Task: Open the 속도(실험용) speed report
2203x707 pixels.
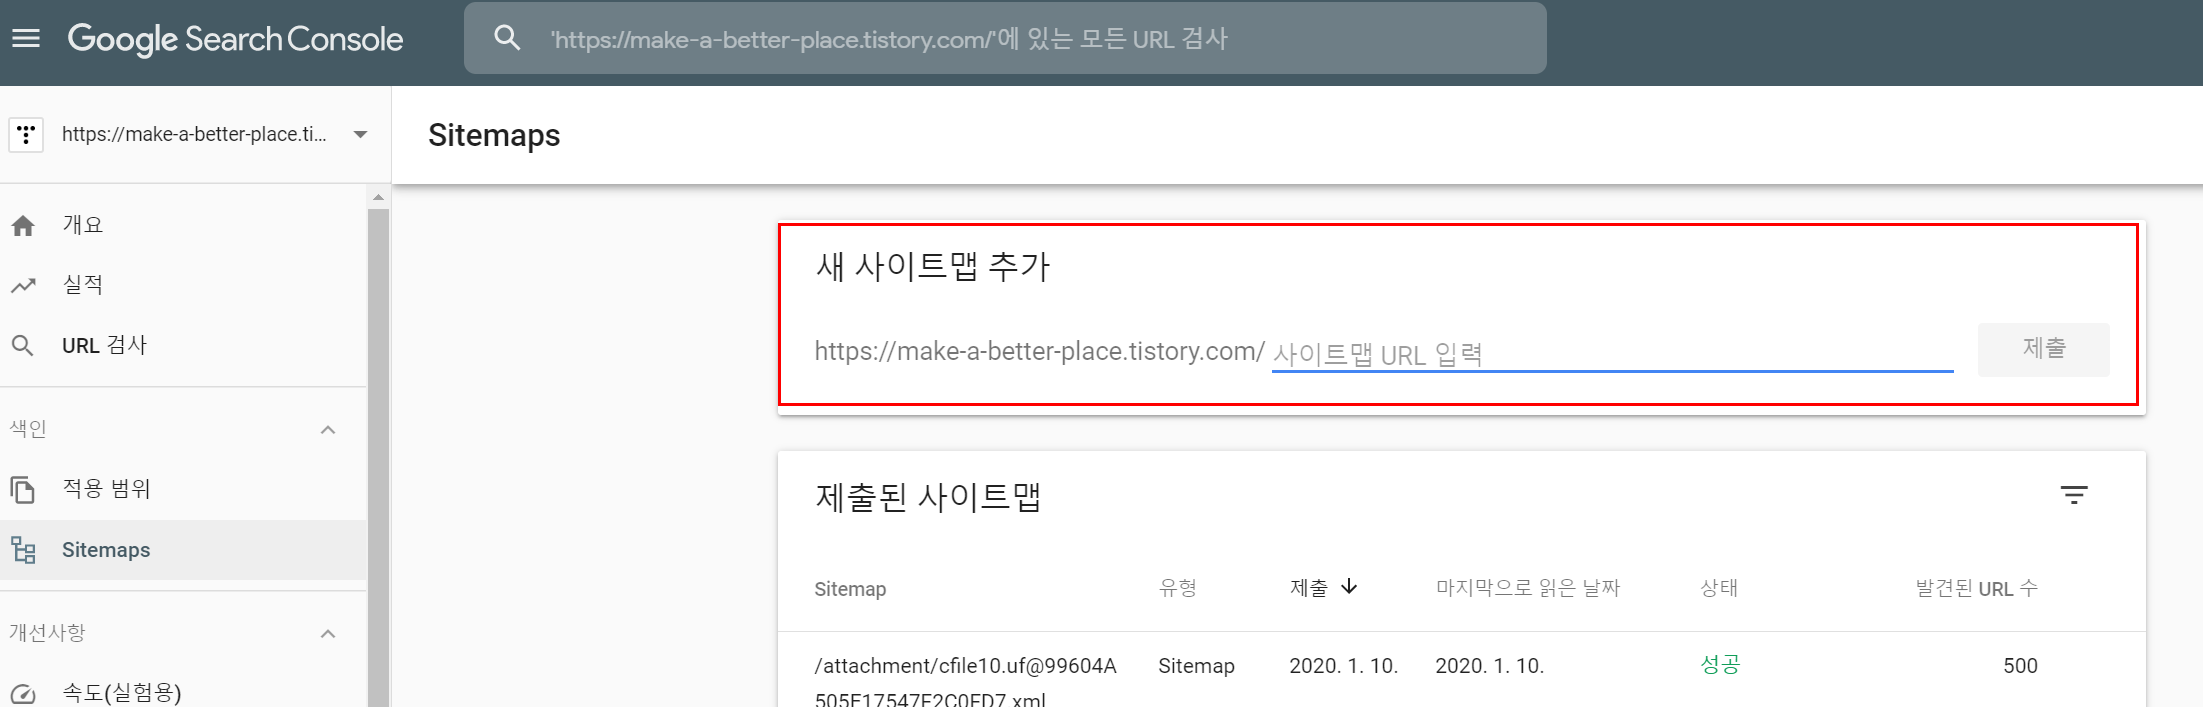Action: [x=122, y=693]
